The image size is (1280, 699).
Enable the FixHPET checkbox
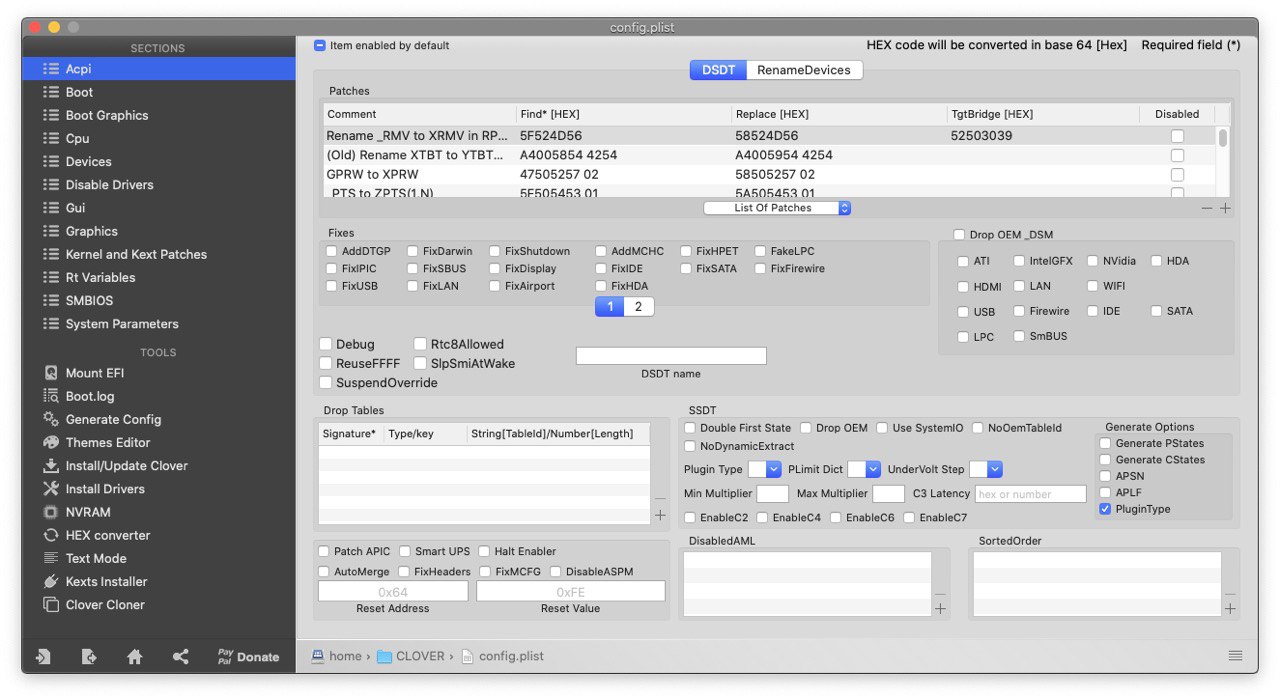687,251
